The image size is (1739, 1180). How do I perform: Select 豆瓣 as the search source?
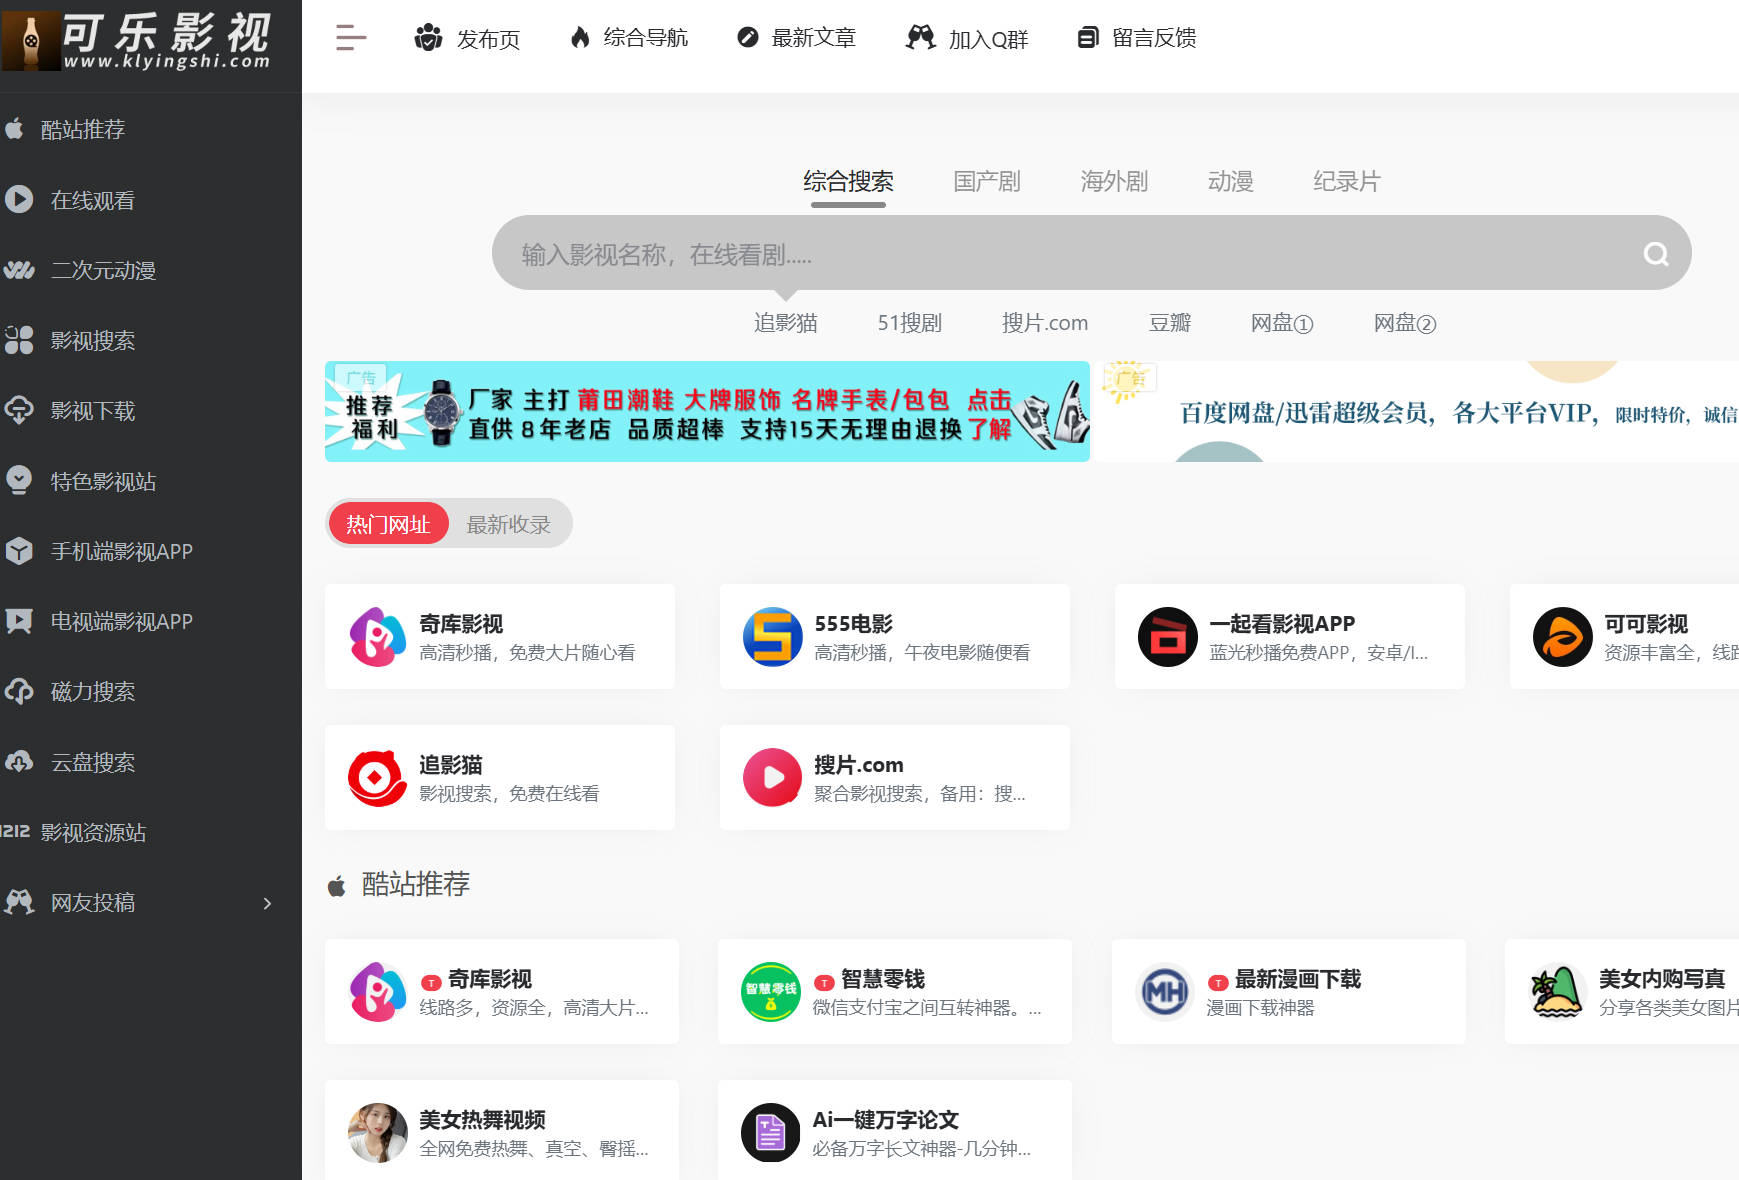tap(1170, 322)
